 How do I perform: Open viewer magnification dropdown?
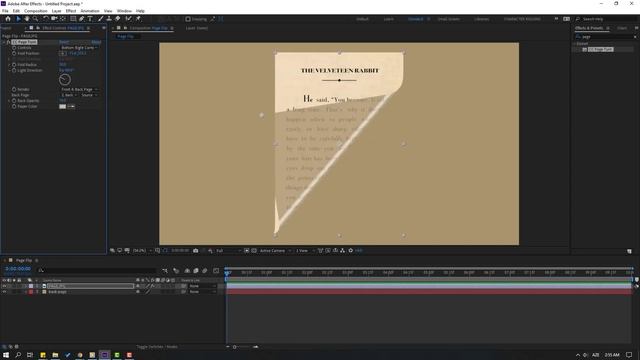(142, 251)
